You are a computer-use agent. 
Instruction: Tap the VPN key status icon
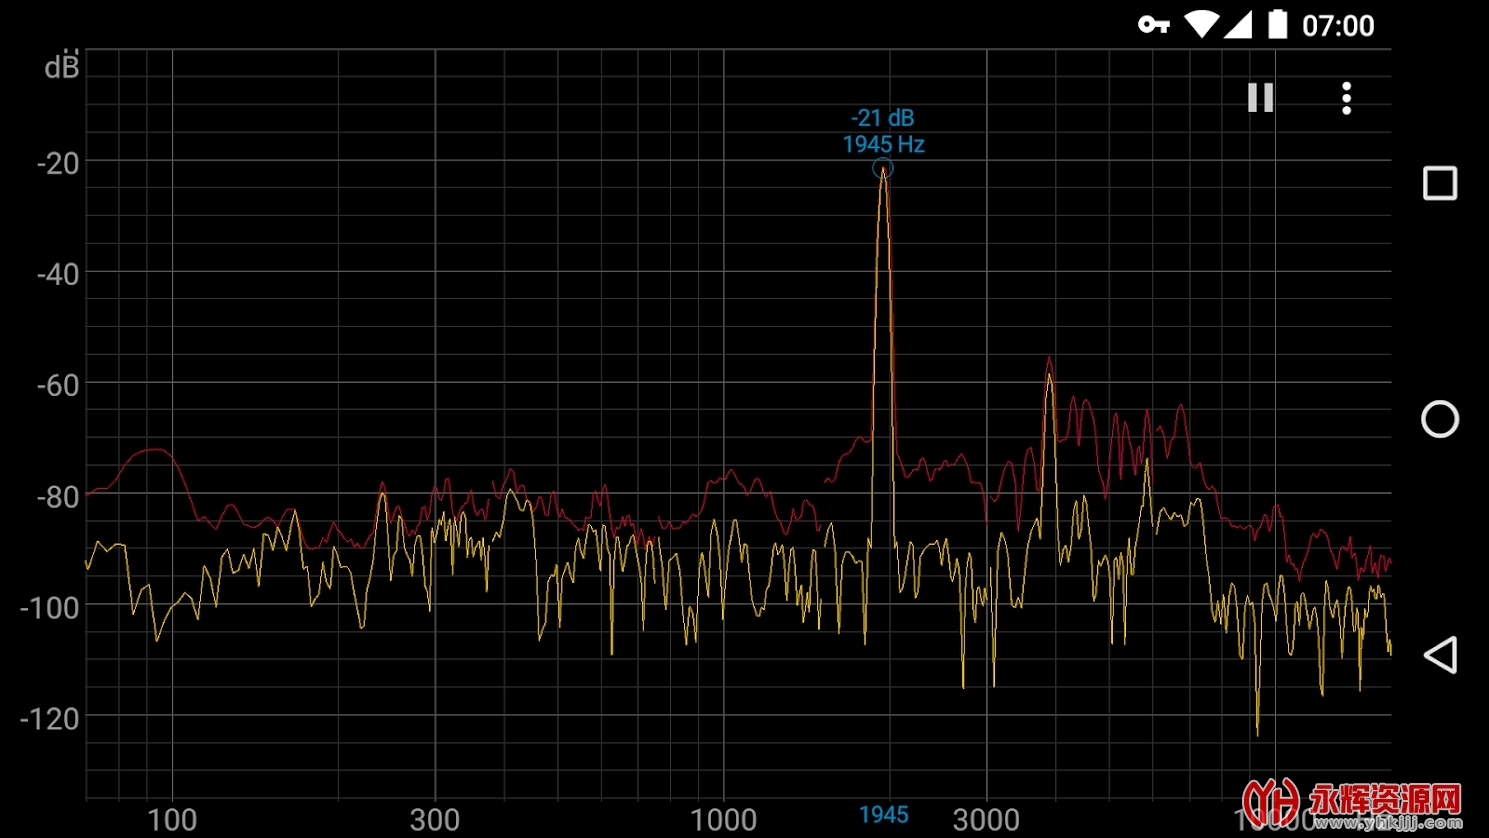1153,25
